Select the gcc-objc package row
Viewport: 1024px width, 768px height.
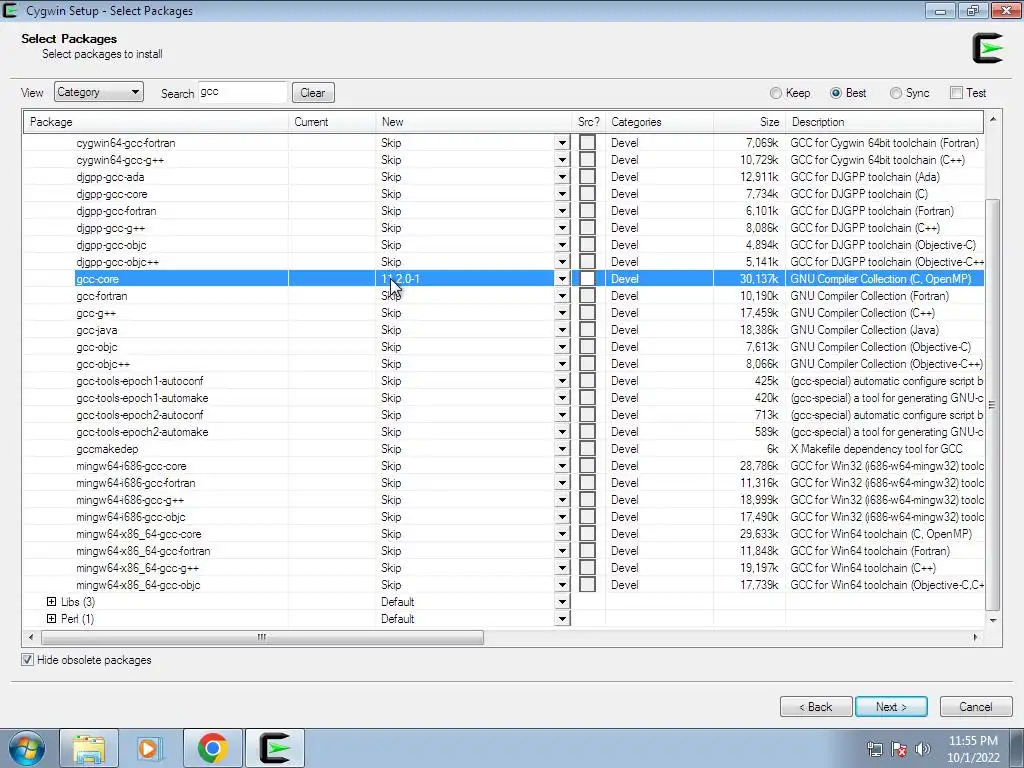(x=504, y=347)
